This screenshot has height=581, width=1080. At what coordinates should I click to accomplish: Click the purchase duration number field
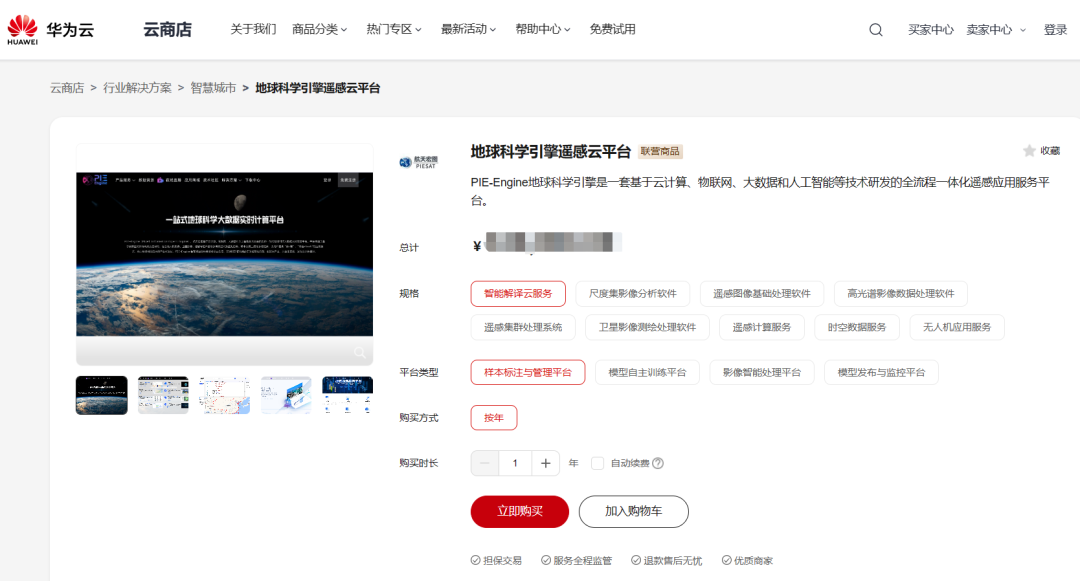click(x=515, y=463)
